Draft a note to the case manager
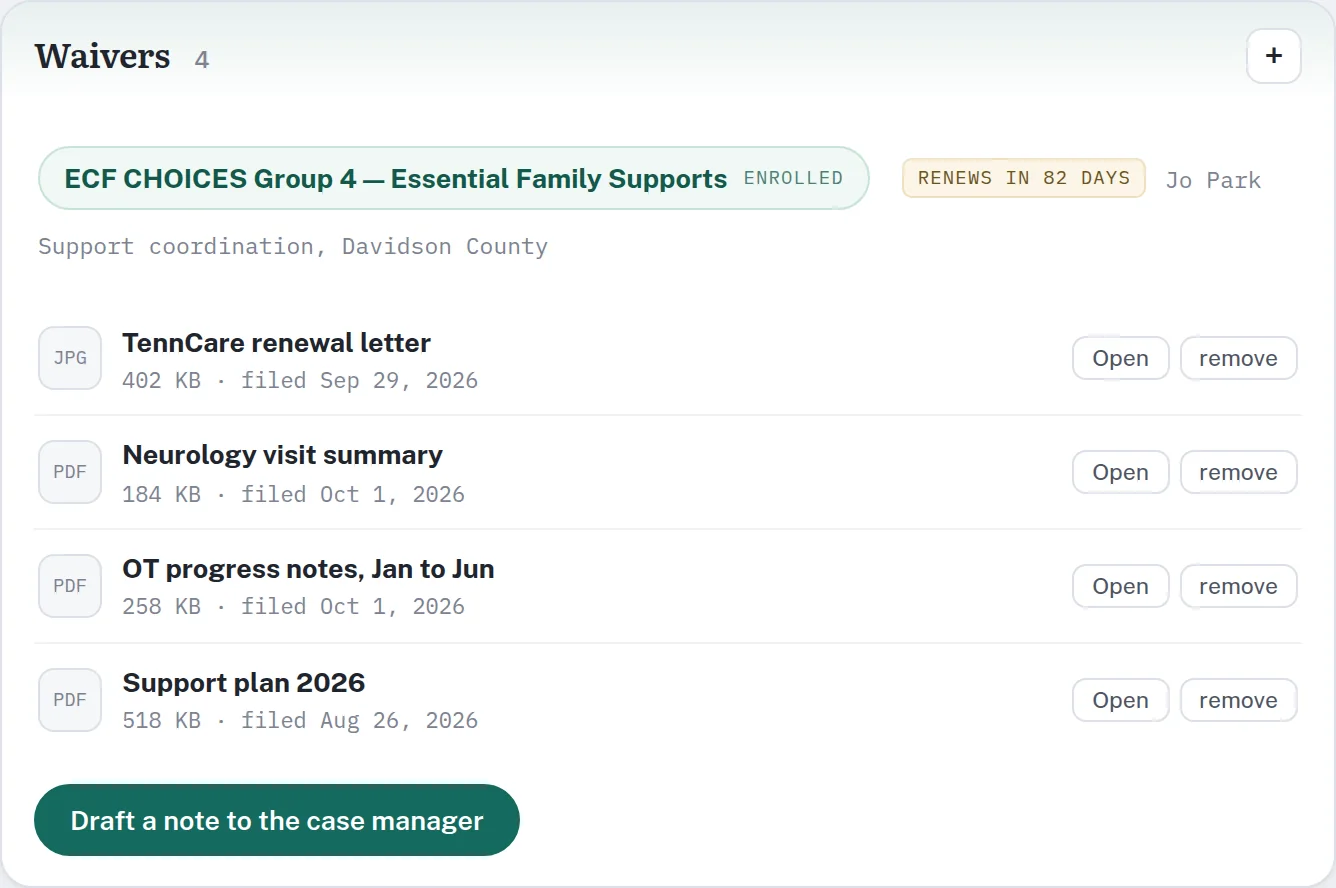Screen dimensions: 1336x888 pyautogui.click(x=277, y=820)
